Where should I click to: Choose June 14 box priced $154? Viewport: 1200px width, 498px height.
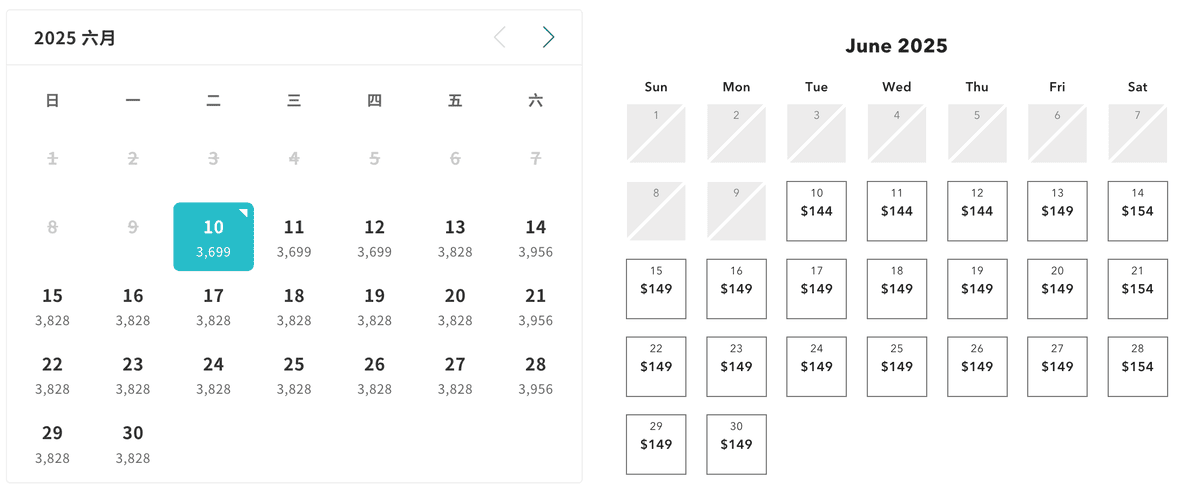tap(1138, 211)
